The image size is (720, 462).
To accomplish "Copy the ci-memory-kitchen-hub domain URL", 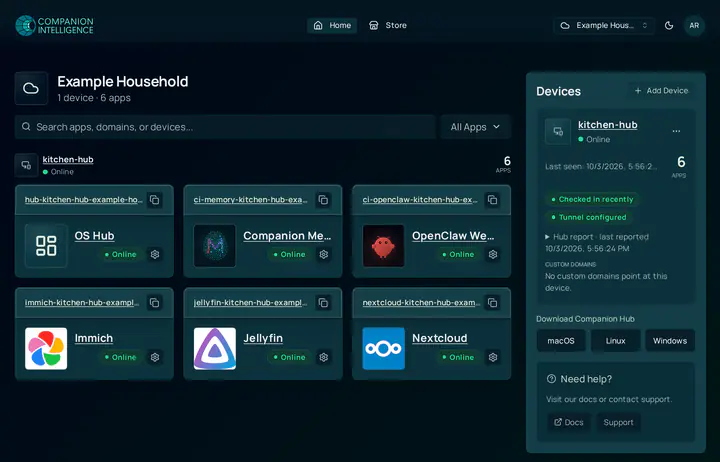I will (324, 200).
